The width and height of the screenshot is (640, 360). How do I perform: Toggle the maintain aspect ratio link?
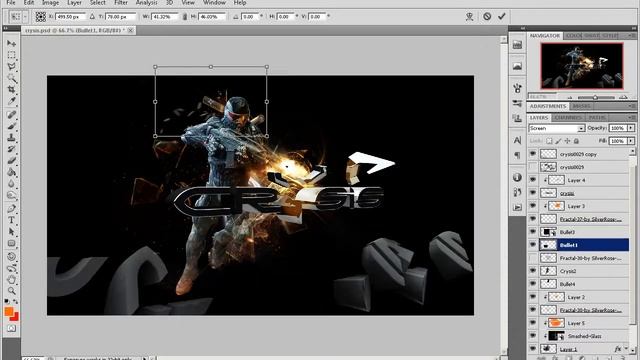coord(184,17)
